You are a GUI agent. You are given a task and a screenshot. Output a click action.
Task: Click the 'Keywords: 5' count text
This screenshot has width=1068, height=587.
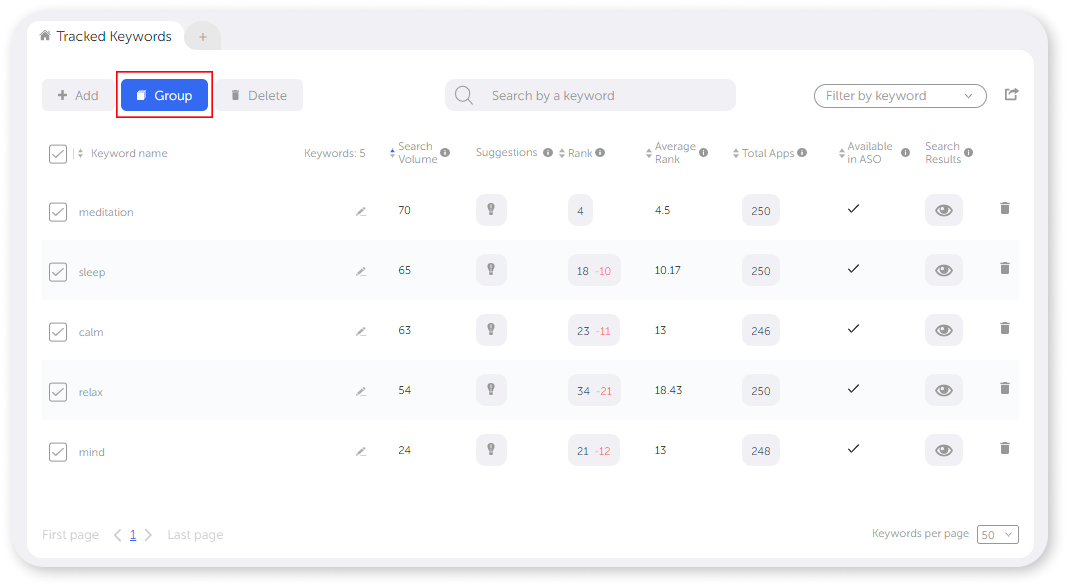tap(334, 153)
